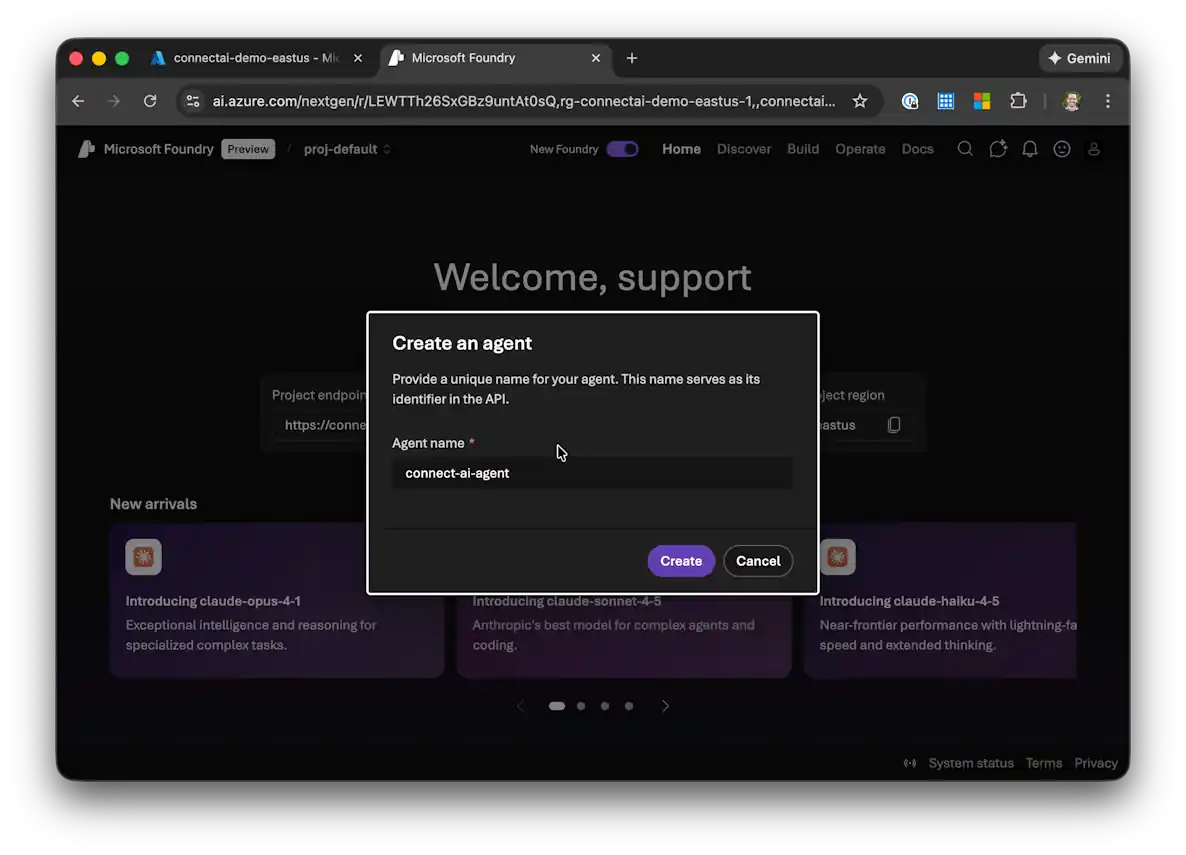This screenshot has width=1186, height=855.
Task: Open the notifications bell icon
Action: click(x=1029, y=149)
